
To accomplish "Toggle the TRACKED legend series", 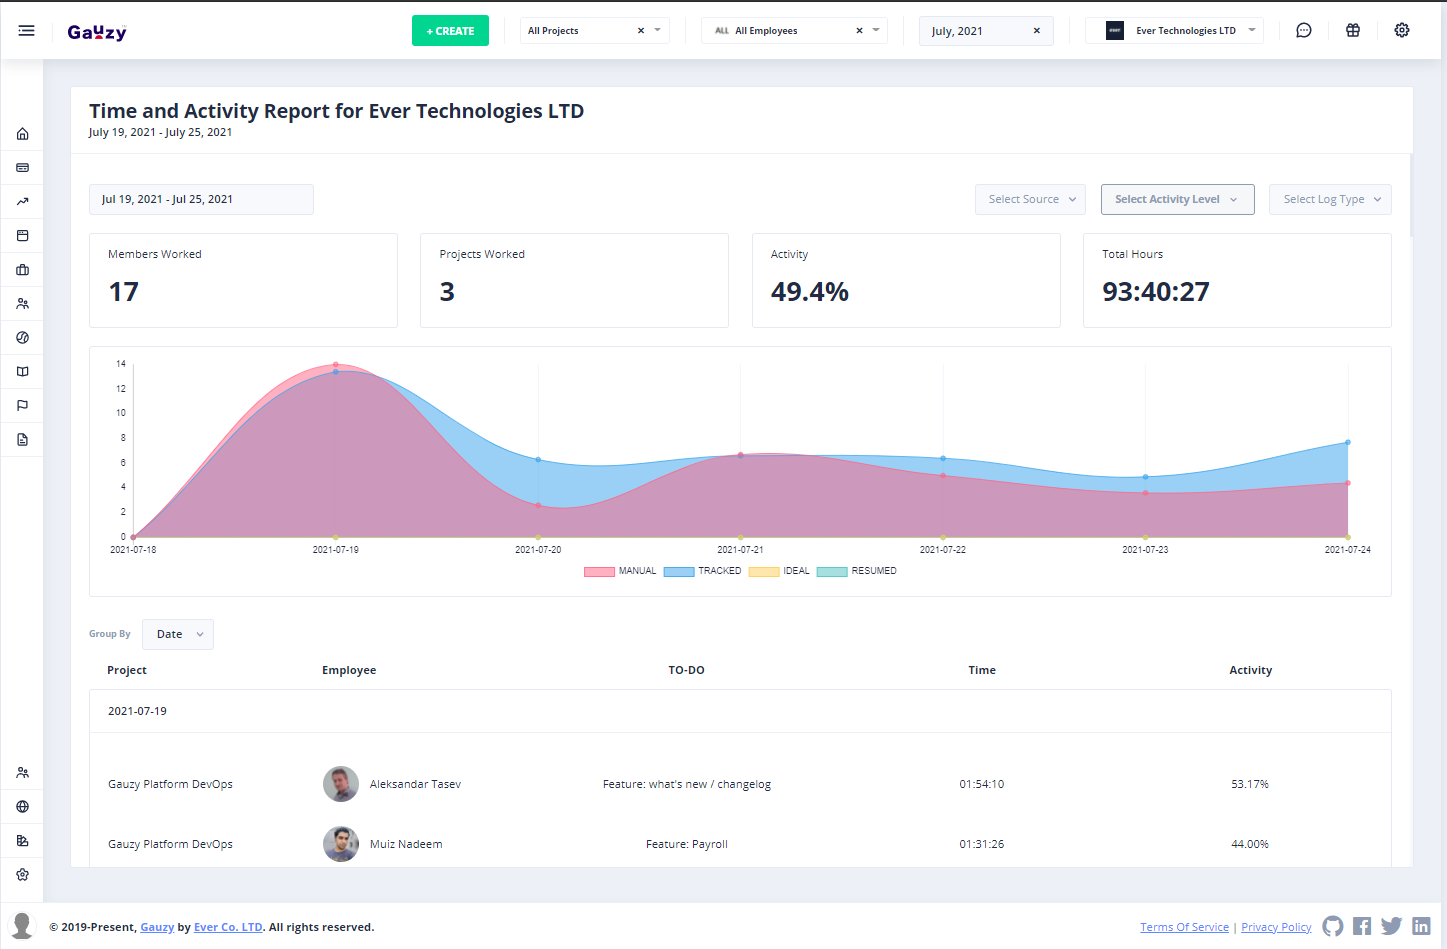I will (x=702, y=571).
